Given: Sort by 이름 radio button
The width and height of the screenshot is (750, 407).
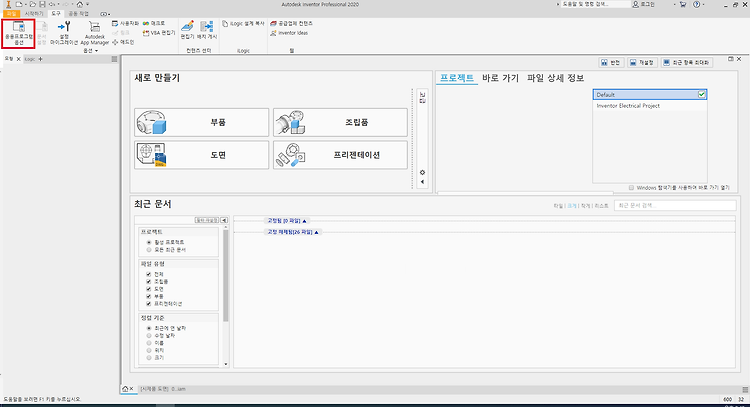Looking at the screenshot, I should [149, 343].
